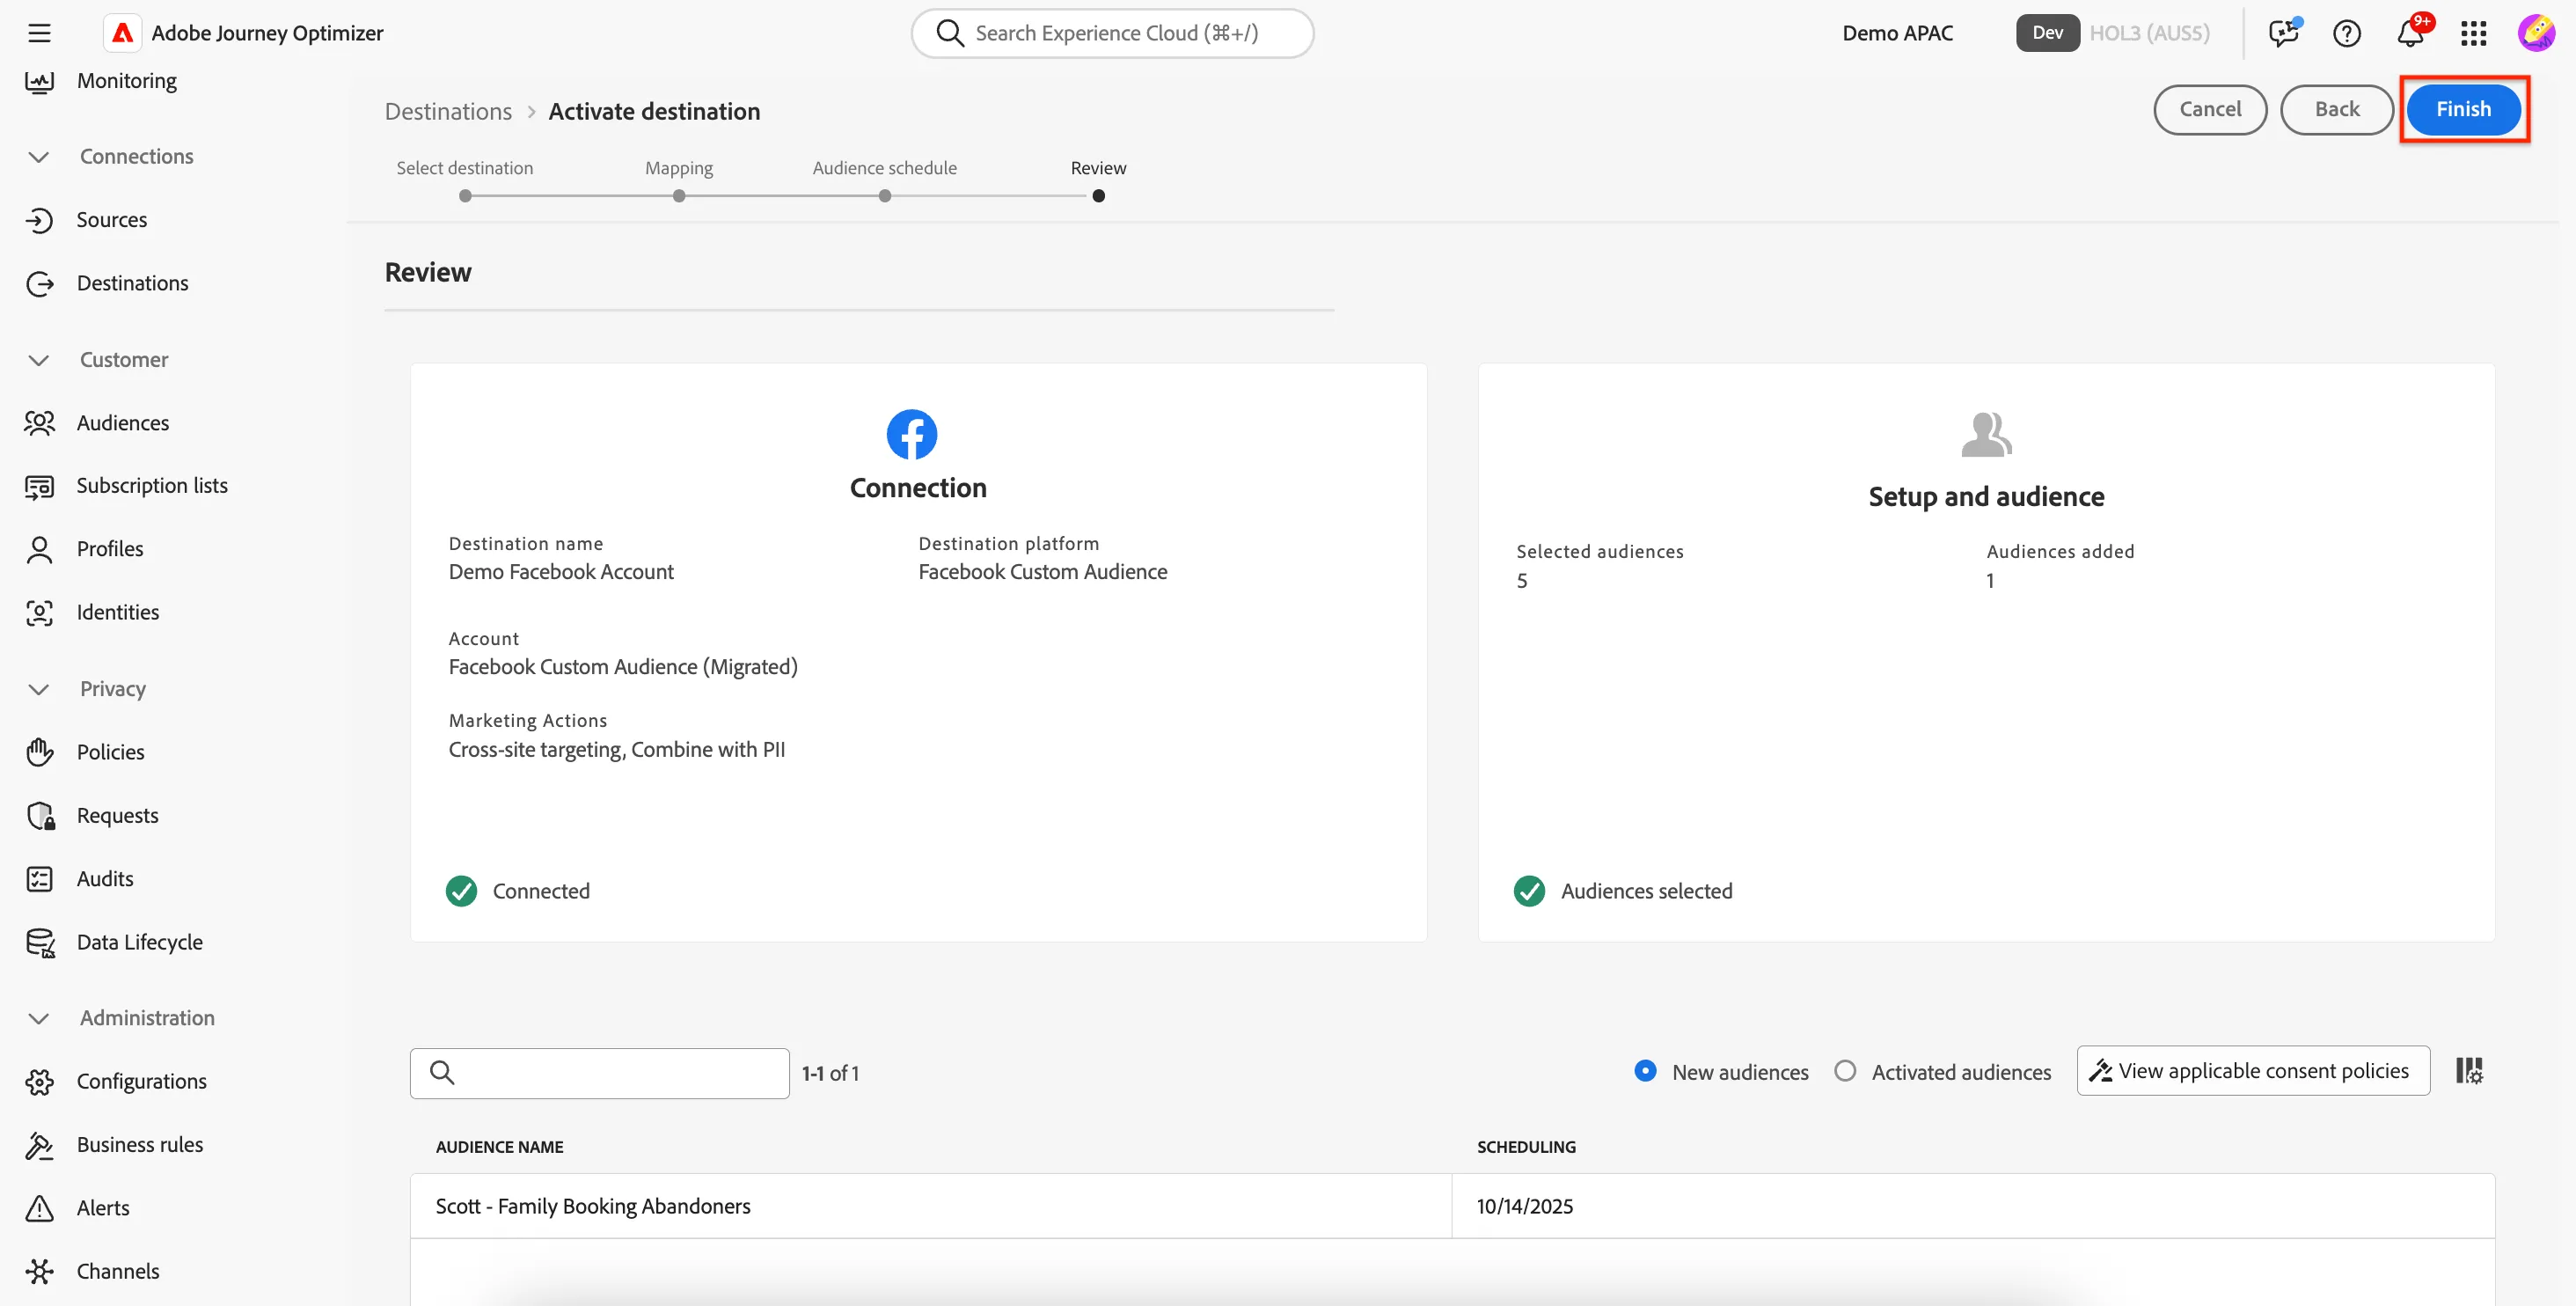The image size is (2576, 1306).
Task: Click the Policies hand icon
Action: (x=39, y=752)
